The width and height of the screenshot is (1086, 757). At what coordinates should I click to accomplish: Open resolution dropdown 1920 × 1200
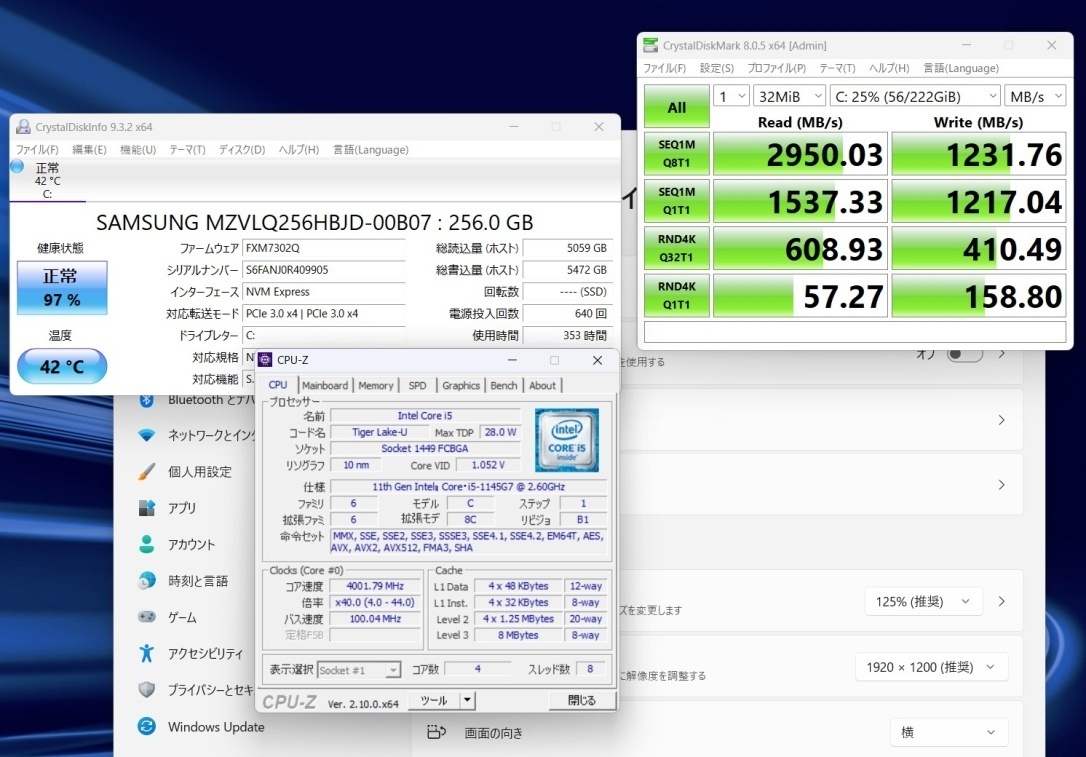click(x=932, y=667)
